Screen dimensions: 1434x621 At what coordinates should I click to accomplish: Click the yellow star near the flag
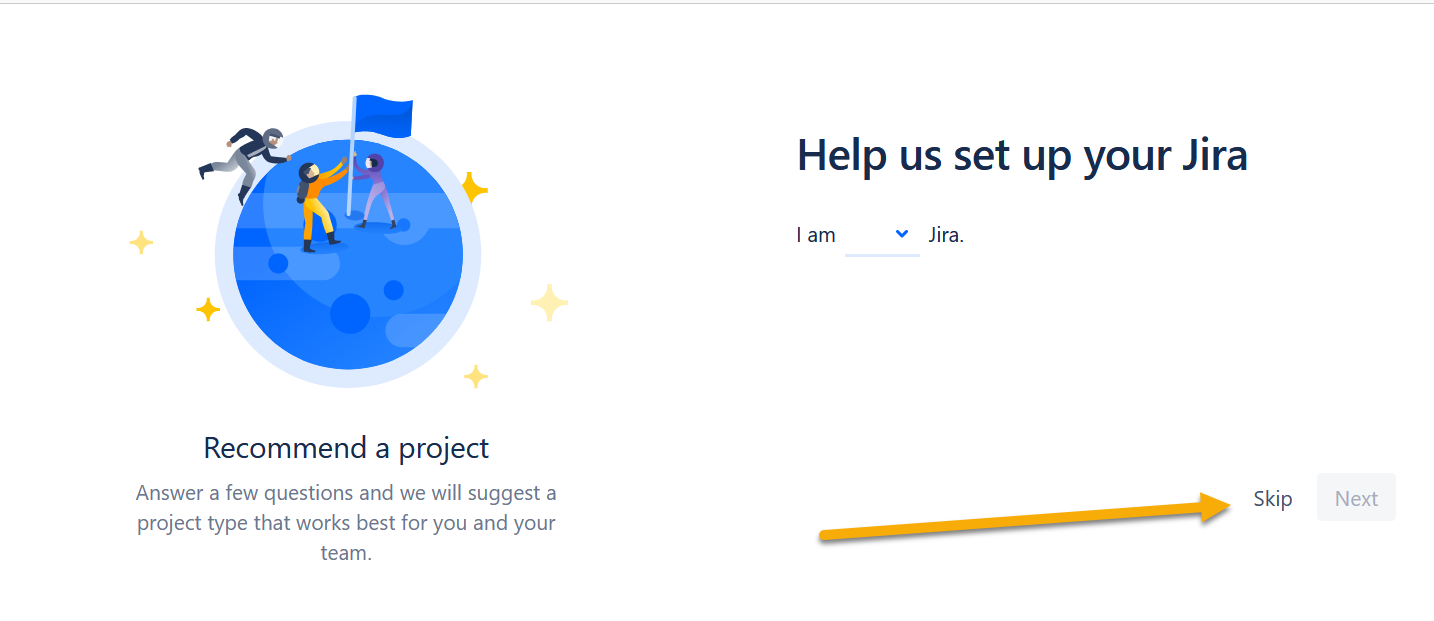click(x=474, y=186)
